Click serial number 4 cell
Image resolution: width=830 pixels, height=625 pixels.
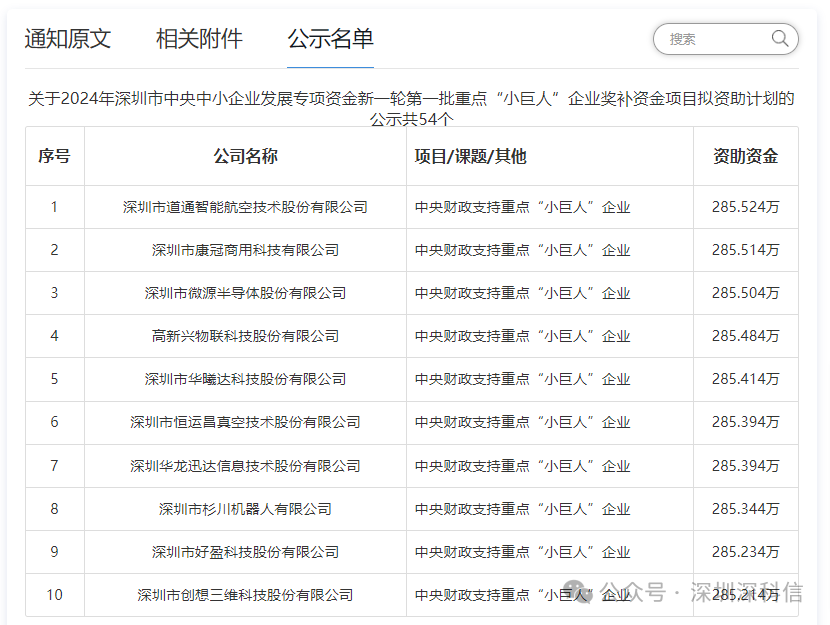click(55, 336)
